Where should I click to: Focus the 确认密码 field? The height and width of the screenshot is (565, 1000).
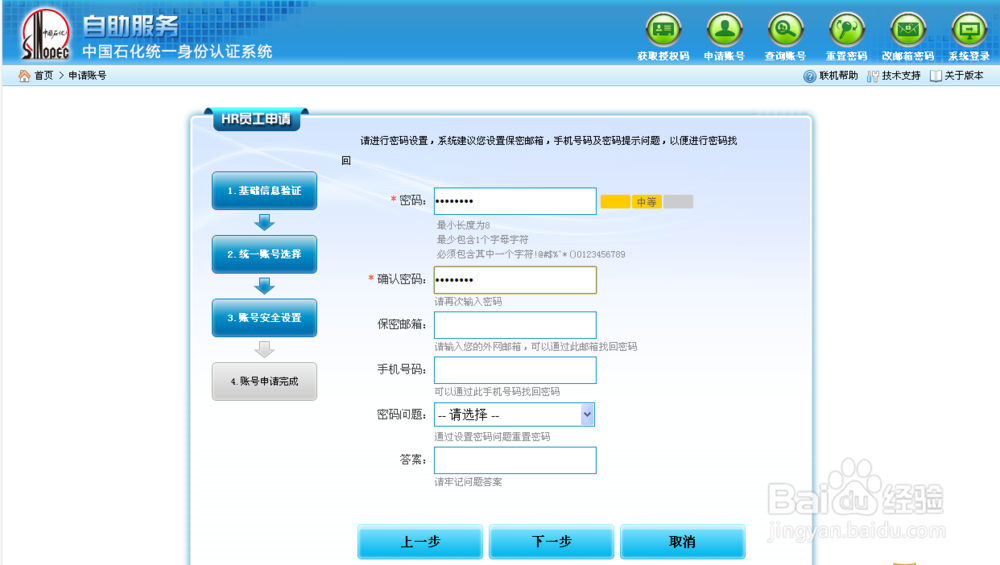[515, 280]
